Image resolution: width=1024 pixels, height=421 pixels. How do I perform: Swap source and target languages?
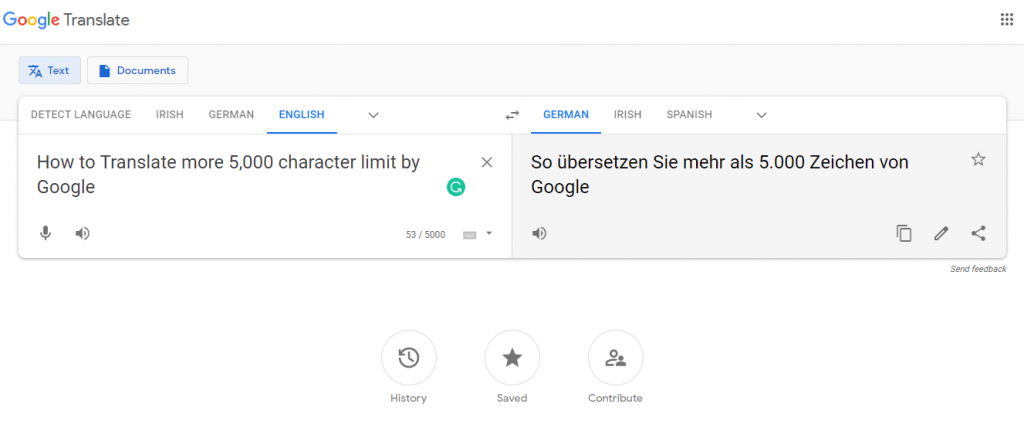[x=512, y=116]
